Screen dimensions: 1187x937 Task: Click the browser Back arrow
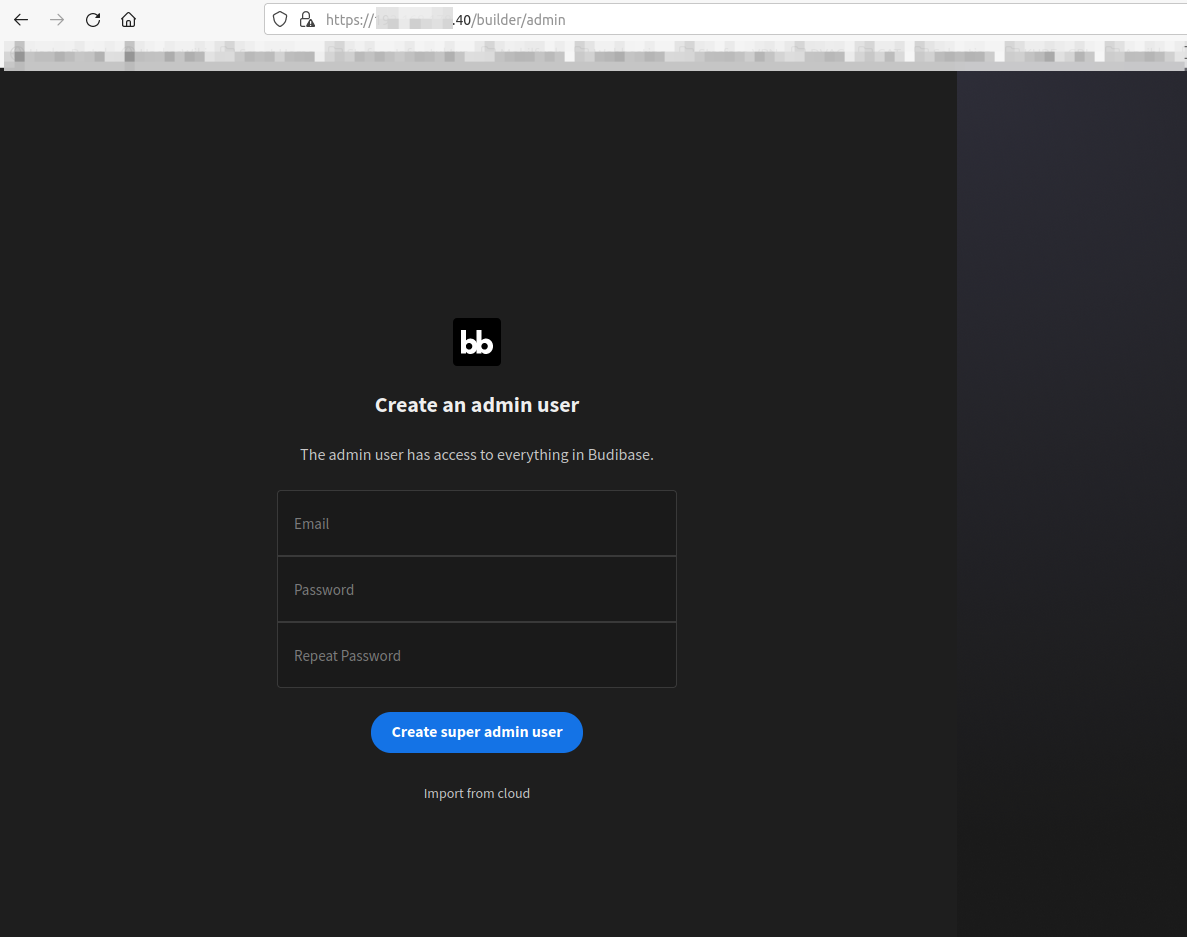pos(21,20)
